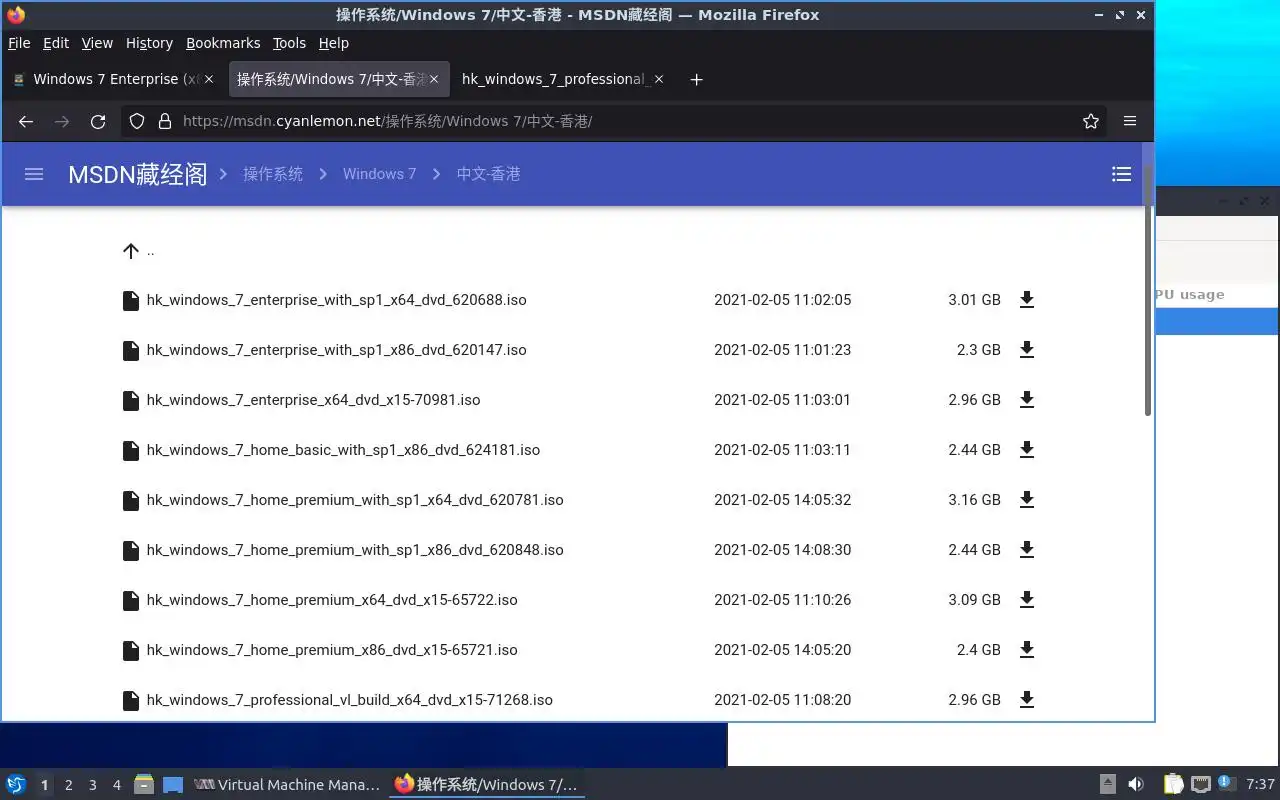
Task: Click file icon beside enterprise_with_sp1_x64 ISO
Action: point(130,300)
